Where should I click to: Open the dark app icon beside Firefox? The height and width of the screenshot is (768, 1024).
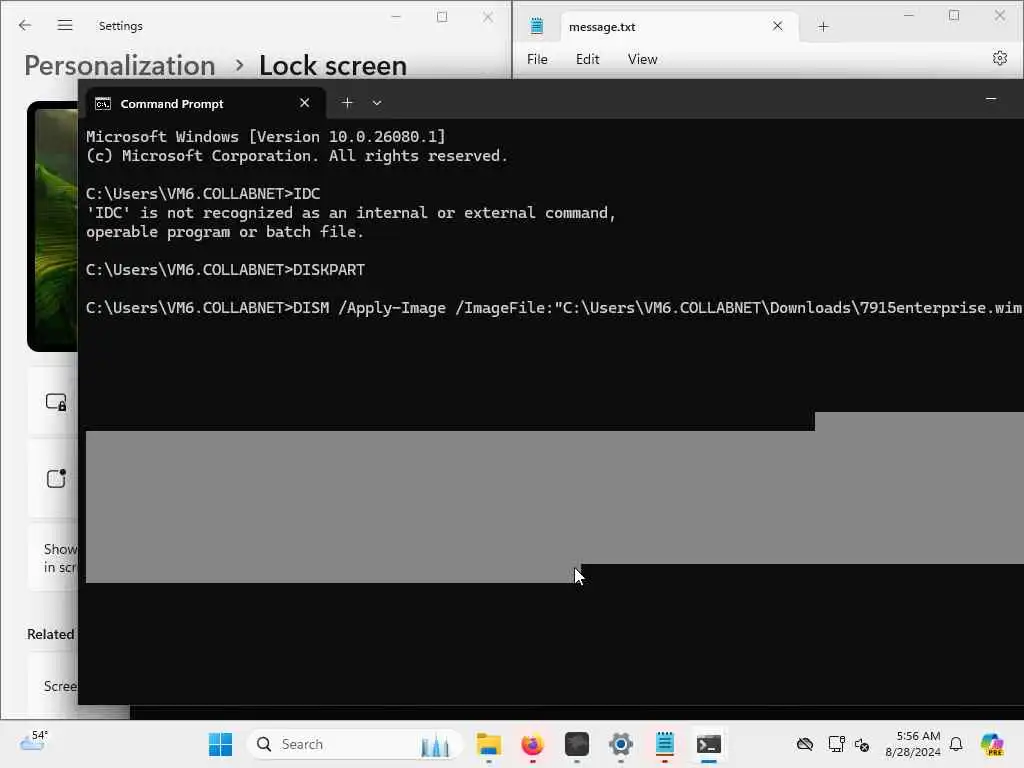(x=577, y=744)
